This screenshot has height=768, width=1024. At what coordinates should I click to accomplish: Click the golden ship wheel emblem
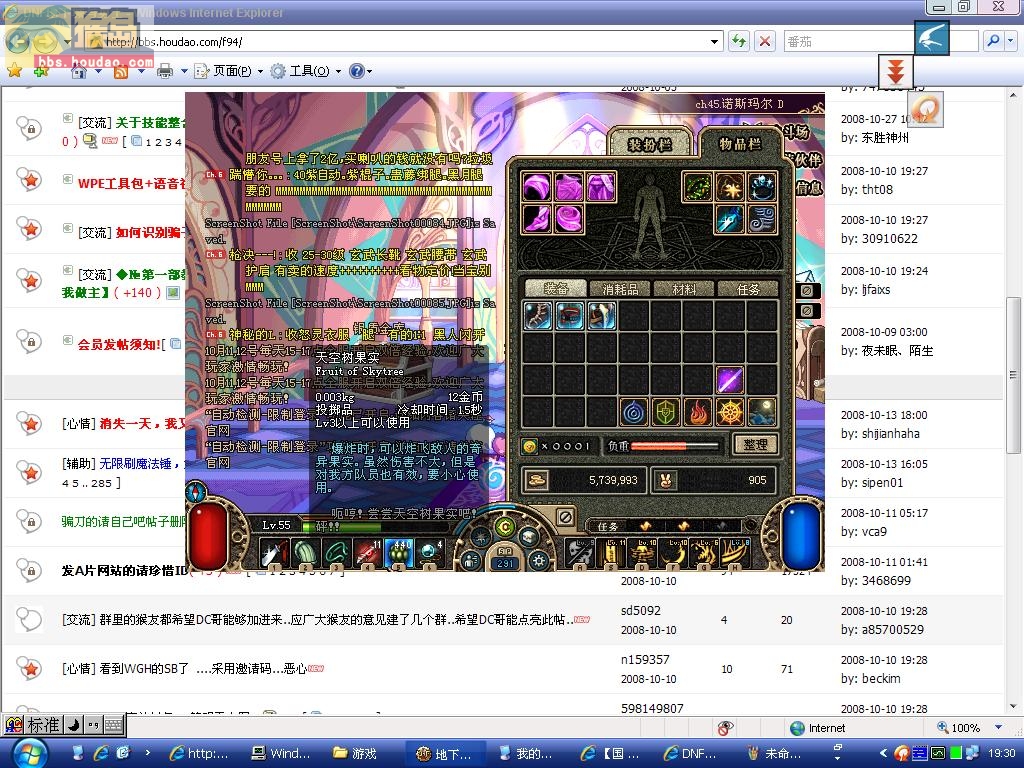pos(729,412)
